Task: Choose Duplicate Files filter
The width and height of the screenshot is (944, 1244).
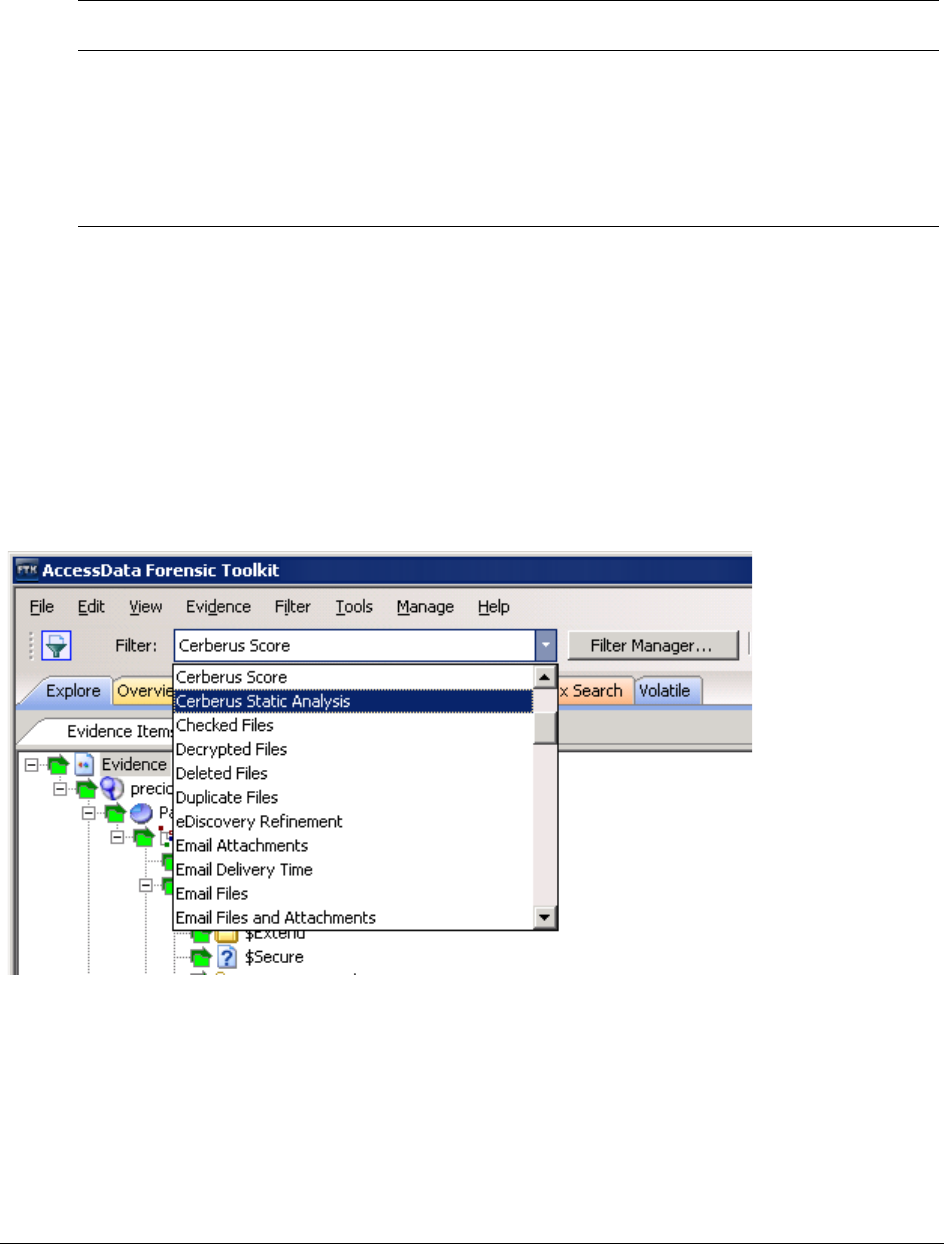Action: point(354,797)
